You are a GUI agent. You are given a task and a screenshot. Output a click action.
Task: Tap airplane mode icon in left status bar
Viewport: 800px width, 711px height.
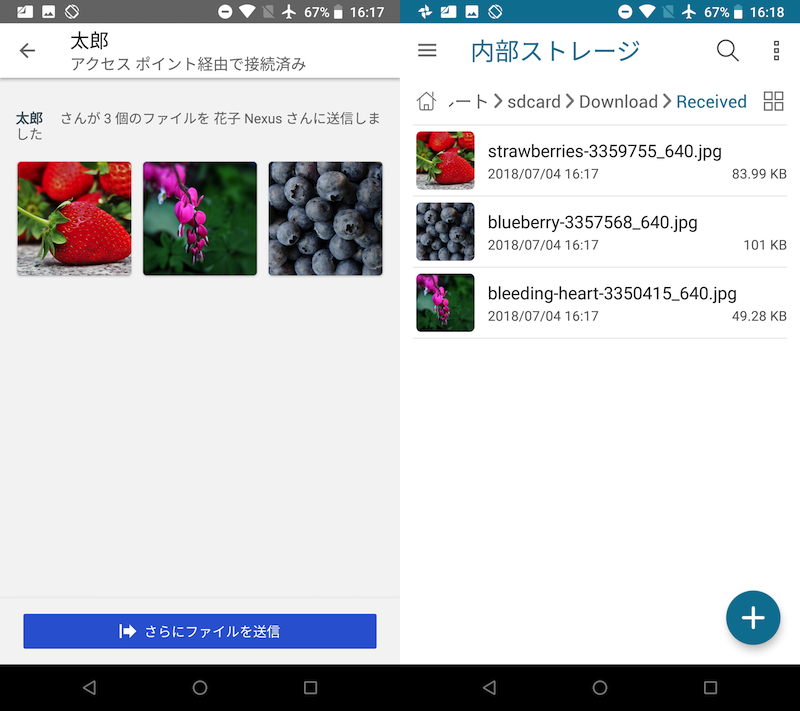click(289, 11)
